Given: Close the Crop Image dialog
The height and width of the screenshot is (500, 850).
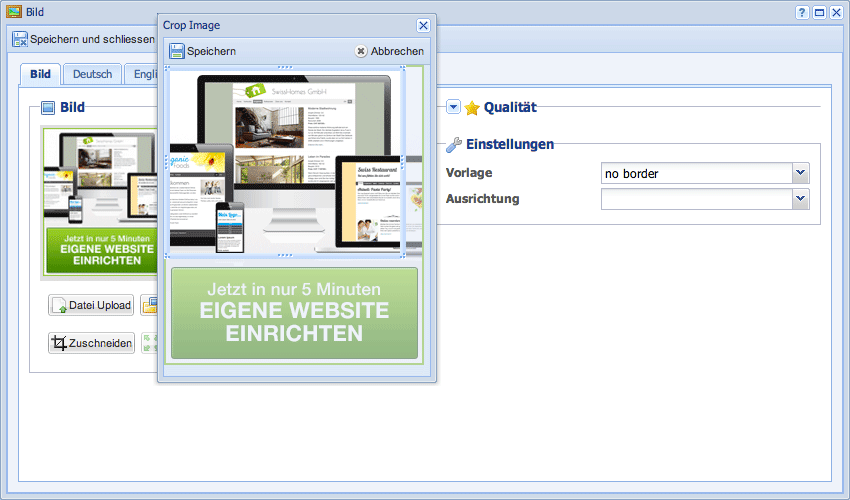Looking at the screenshot, I should coord(423,25).
